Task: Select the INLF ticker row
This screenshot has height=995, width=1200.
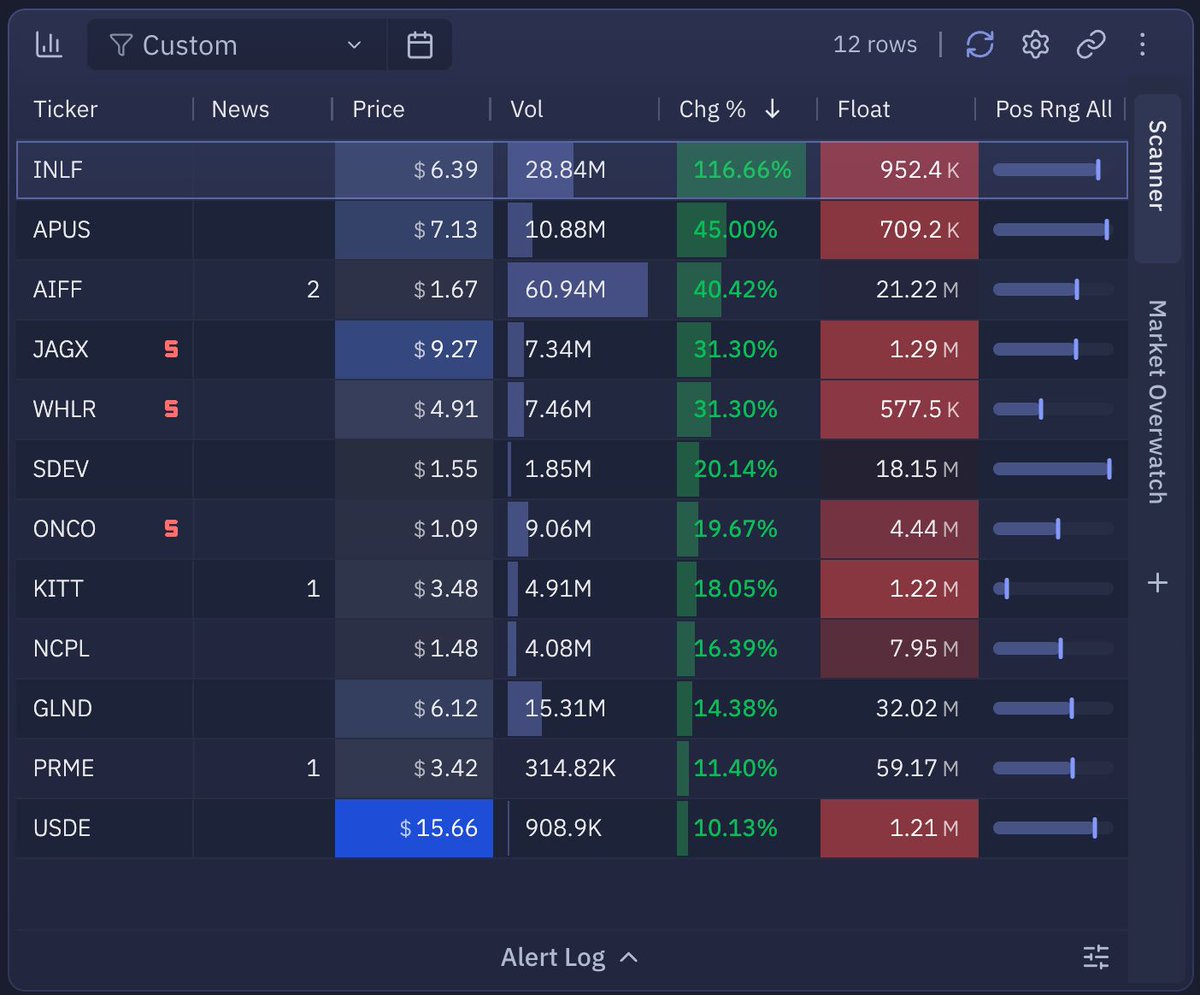Action: pyautogui.click(x=572, y=170)
